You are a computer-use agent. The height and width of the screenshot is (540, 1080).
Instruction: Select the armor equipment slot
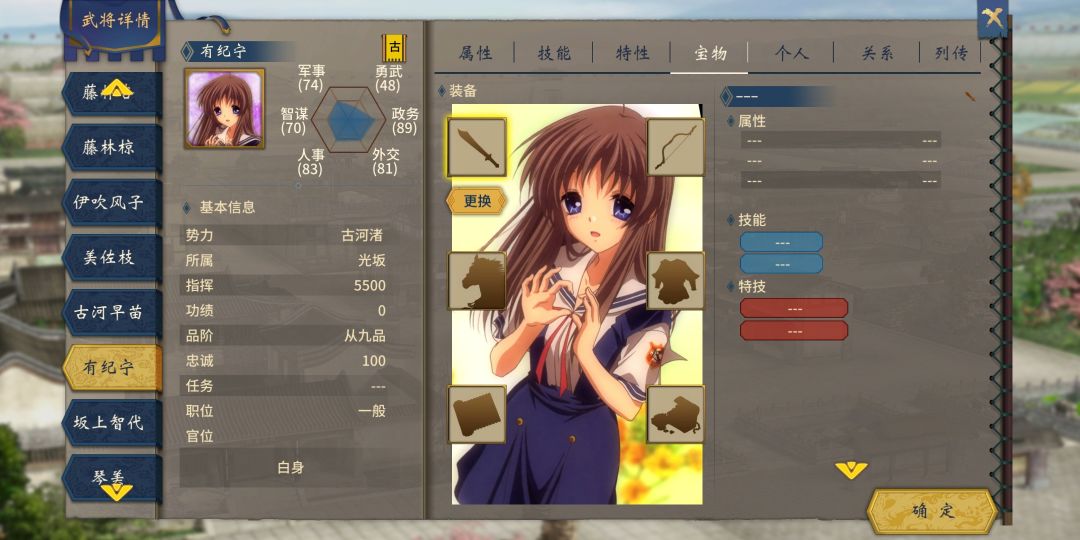click(x=675, y=280)
